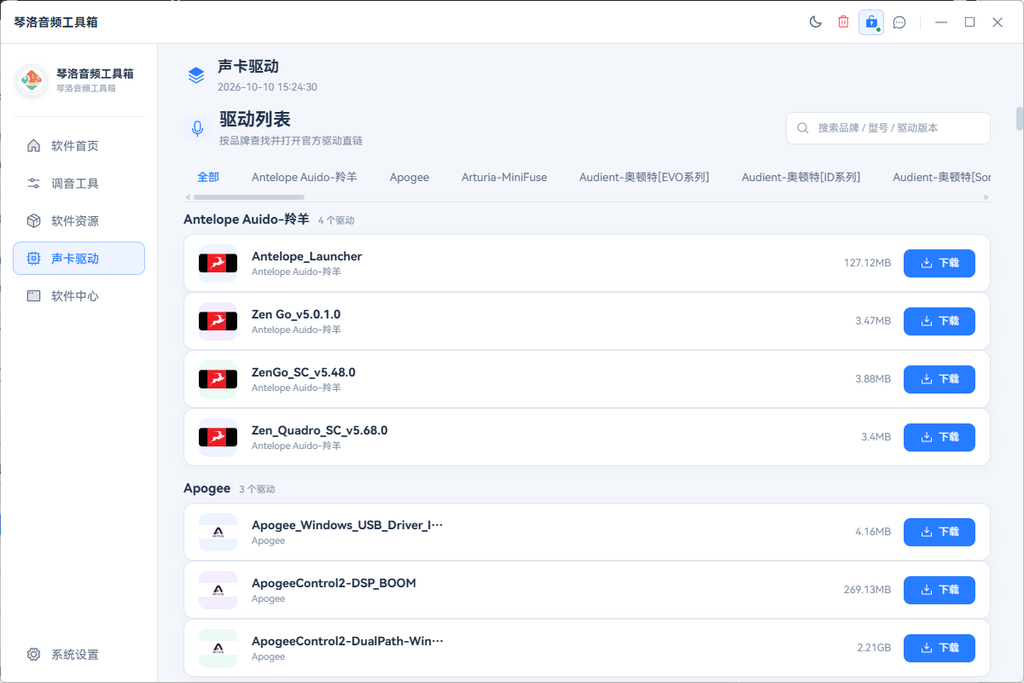Click the ApogeeControl2-DualPath logo thumbnail
Viewport: 1024px width, 683px height.
(217, 648)
